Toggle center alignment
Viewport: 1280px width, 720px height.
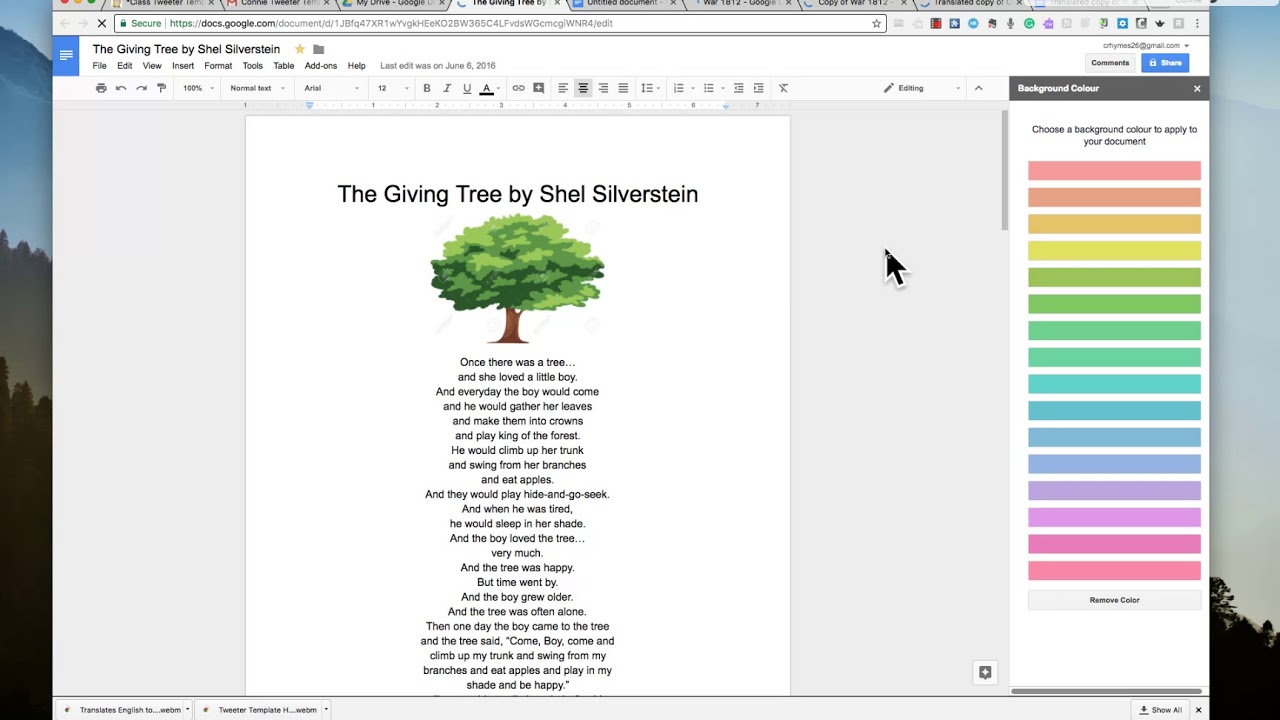[x=583, y=88]
